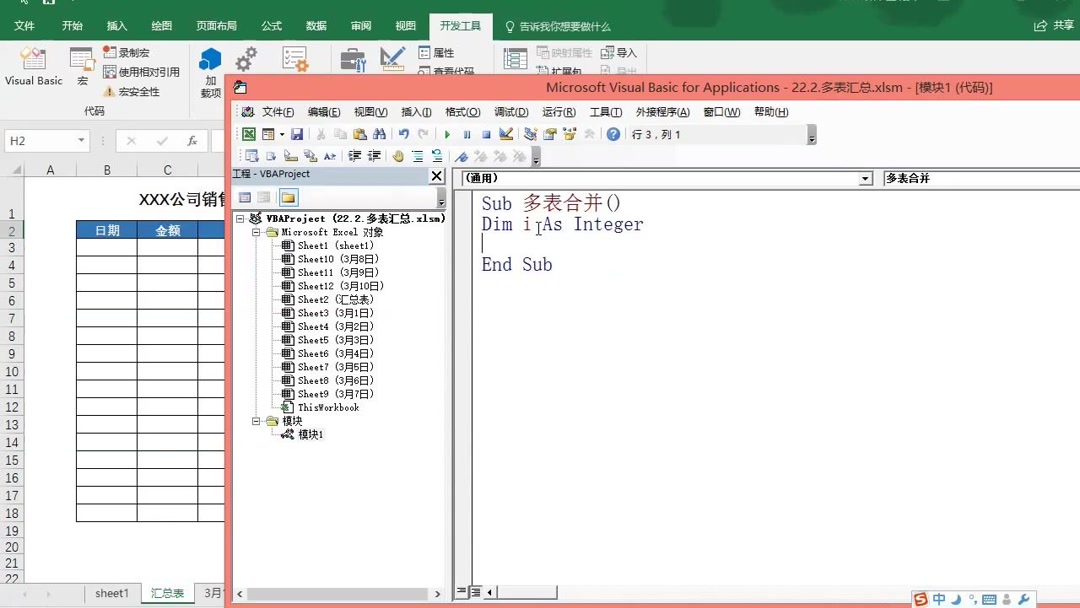
Task: Collapse the 模块 folder in Project Explorer
Action: (258, 420)
